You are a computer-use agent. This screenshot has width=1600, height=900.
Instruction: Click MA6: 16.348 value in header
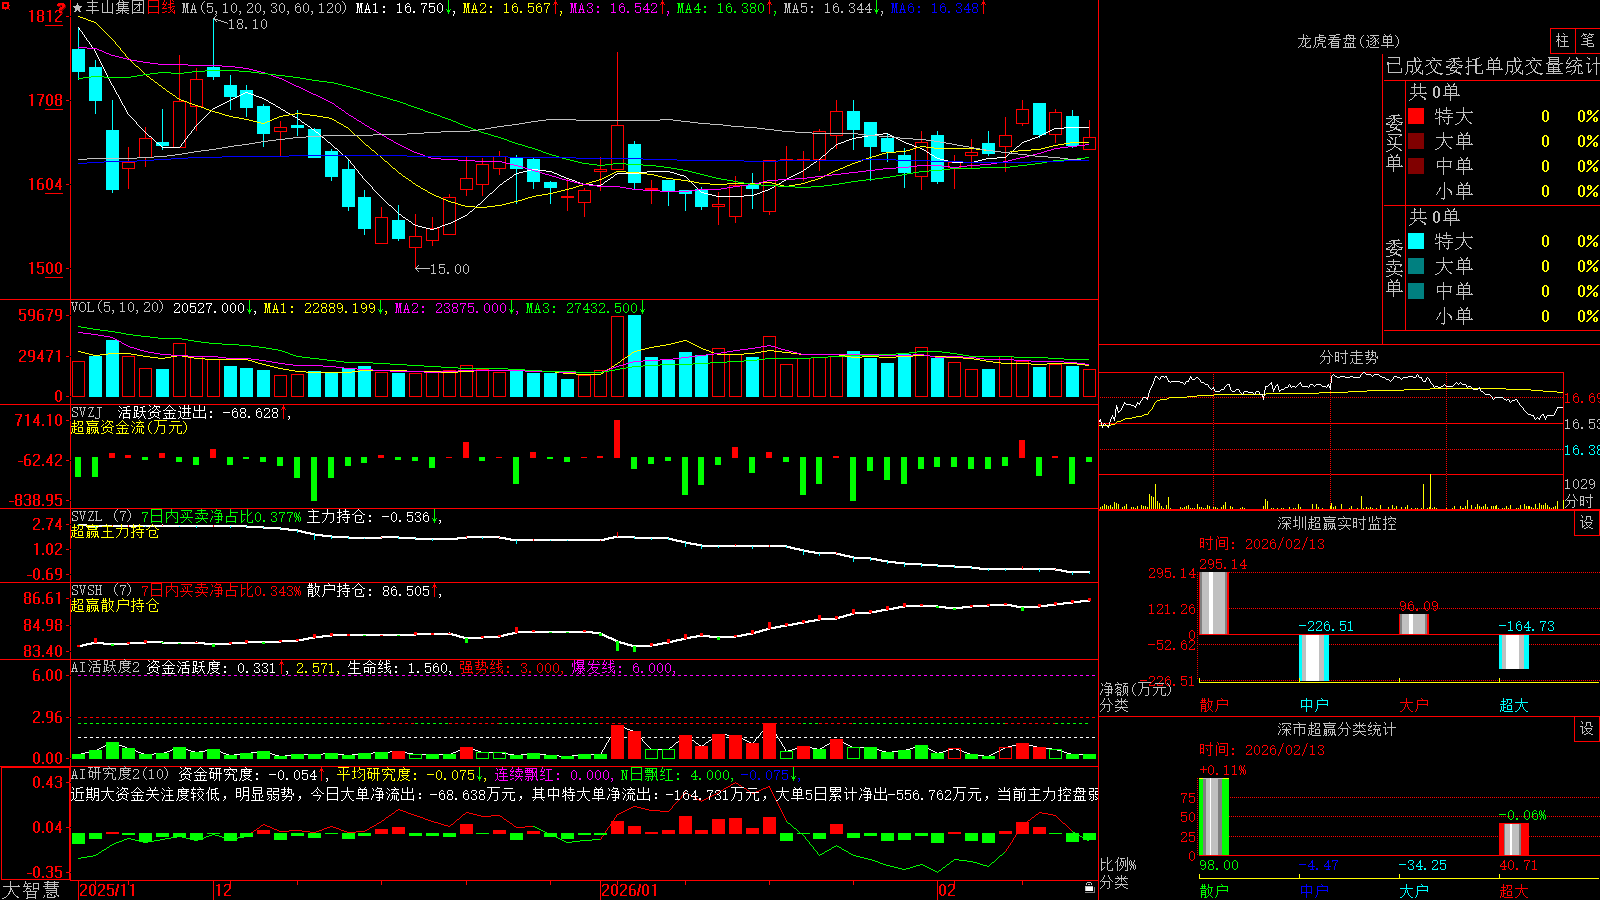pos(939,8)
